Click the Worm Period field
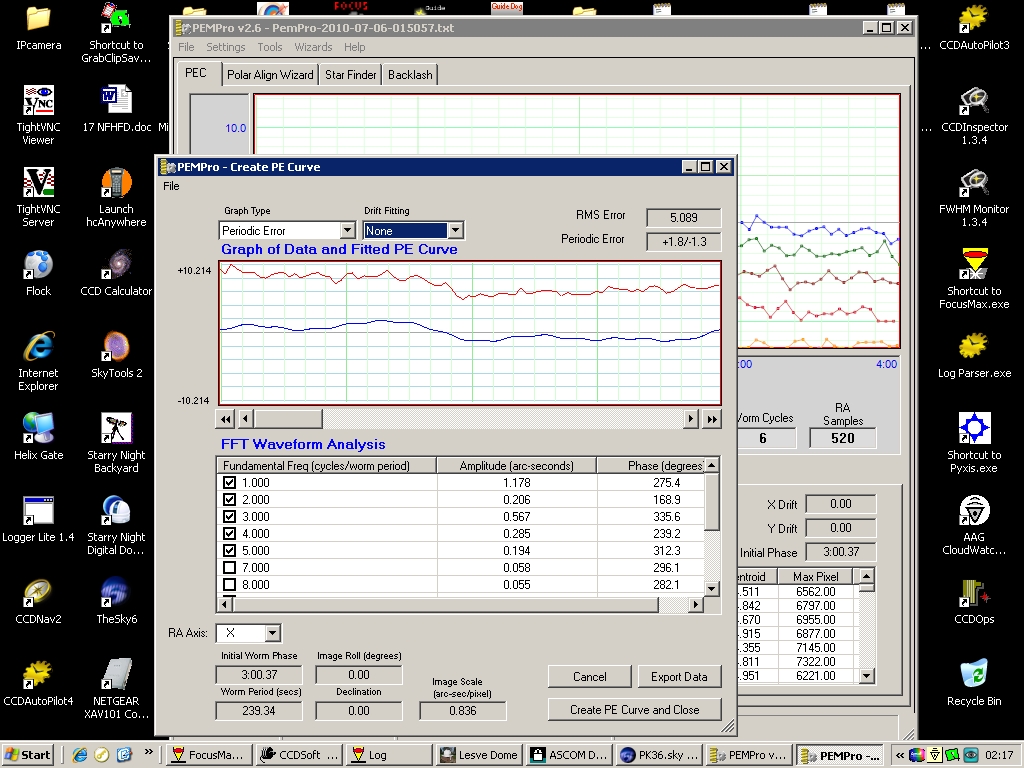The height and width of the screenshot is (768, 1024). (x=259, y=711)
